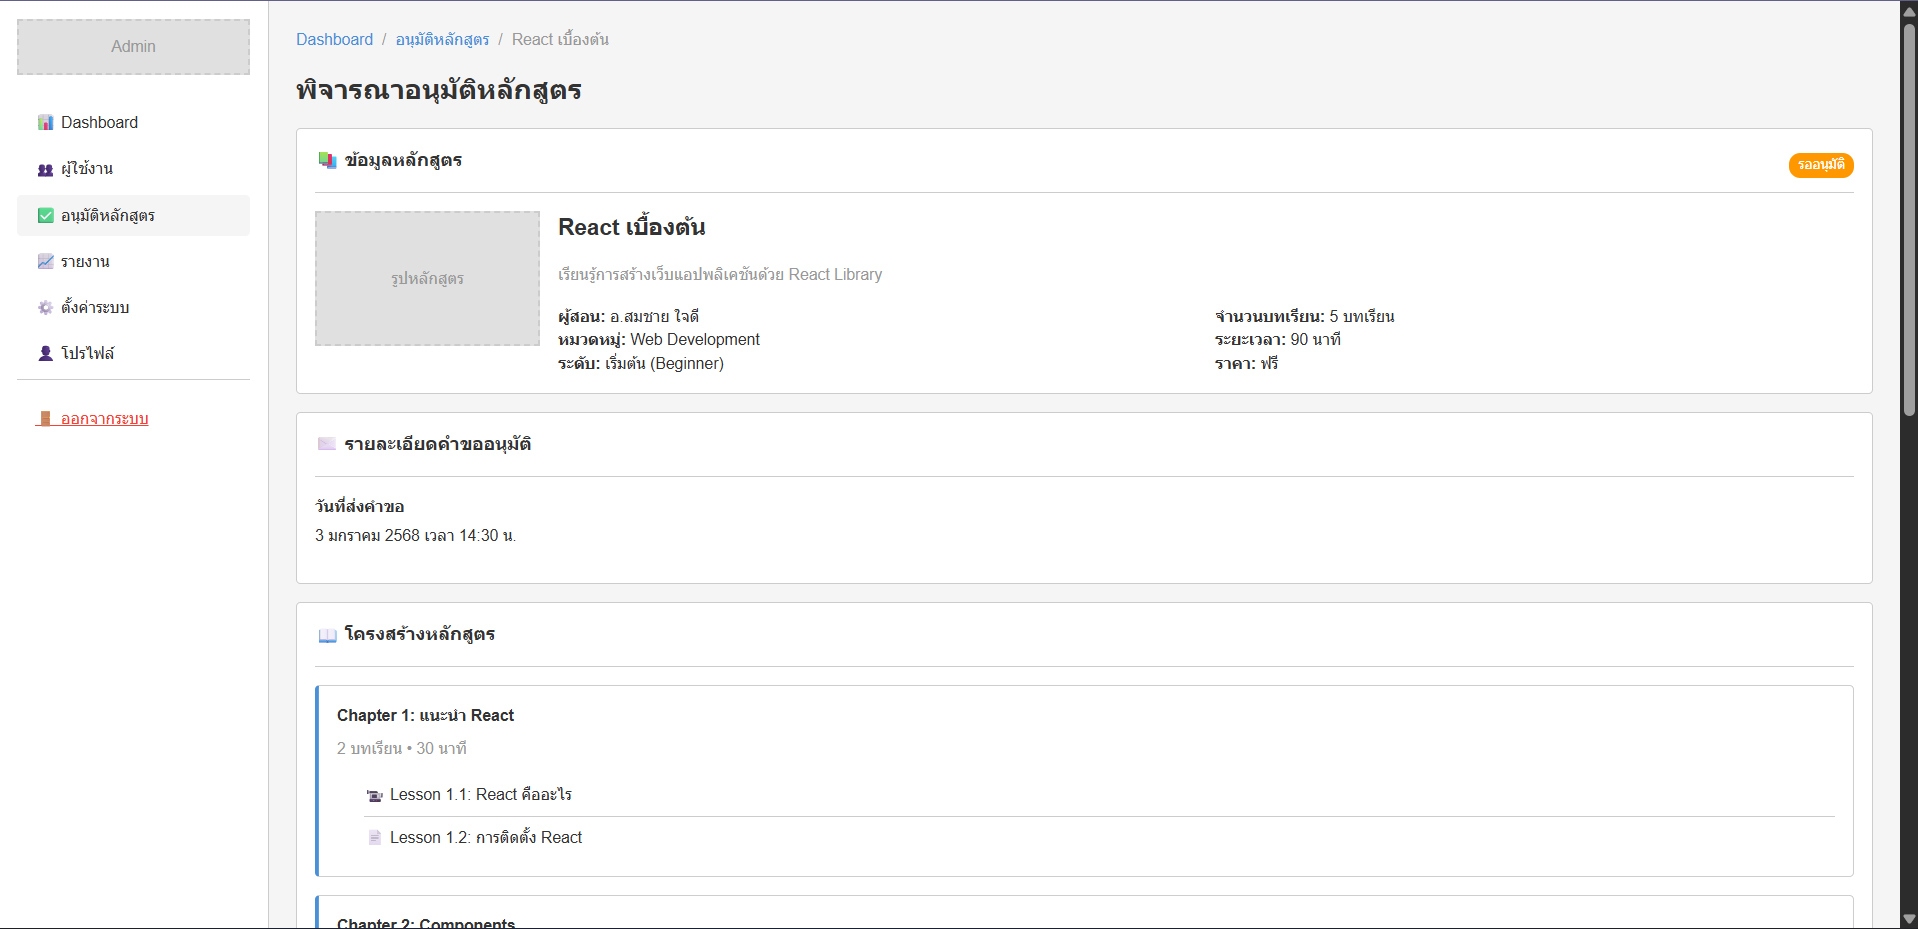Click the profile person icon beside โปรไฟล์
Screen dimensions: 1918x929
[x=45, y=354]
